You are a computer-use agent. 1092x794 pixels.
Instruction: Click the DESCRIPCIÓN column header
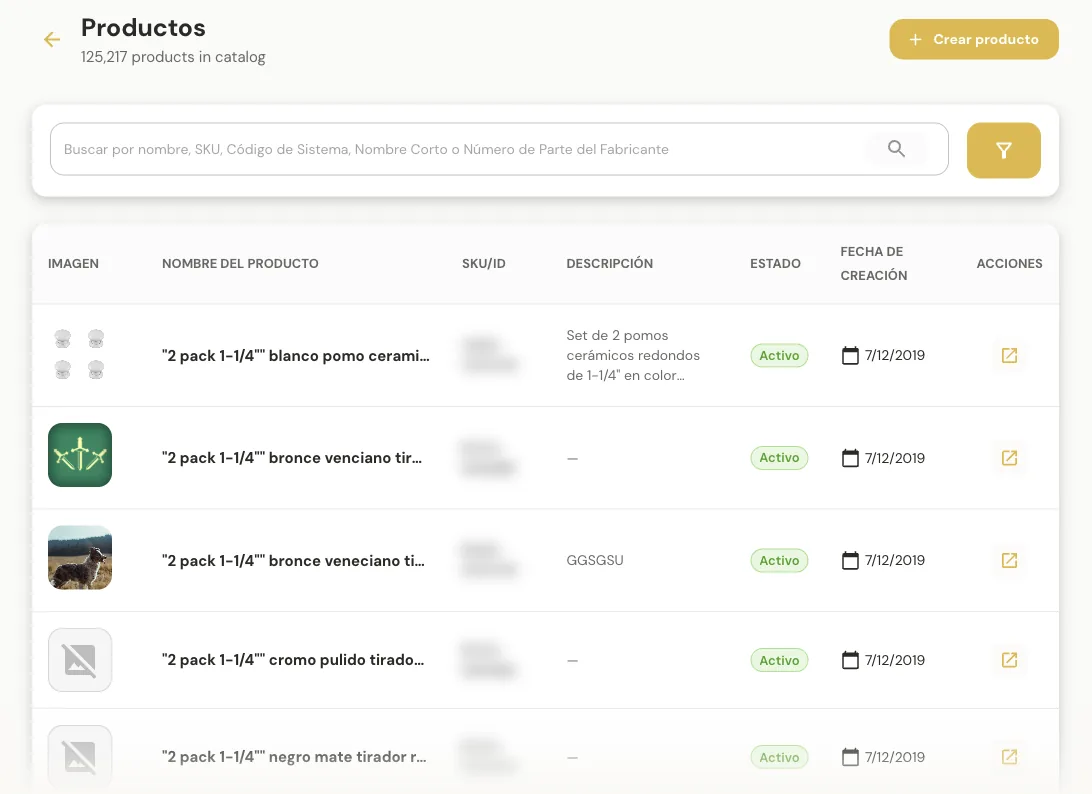pos(609,263)
